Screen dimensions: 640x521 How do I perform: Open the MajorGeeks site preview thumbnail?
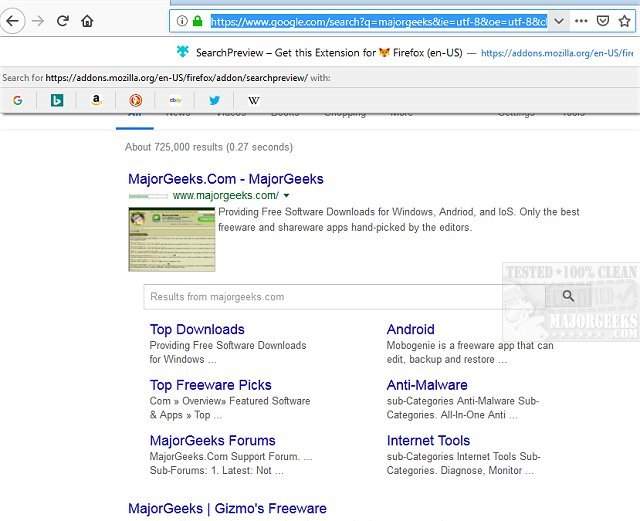pos(171,239)
